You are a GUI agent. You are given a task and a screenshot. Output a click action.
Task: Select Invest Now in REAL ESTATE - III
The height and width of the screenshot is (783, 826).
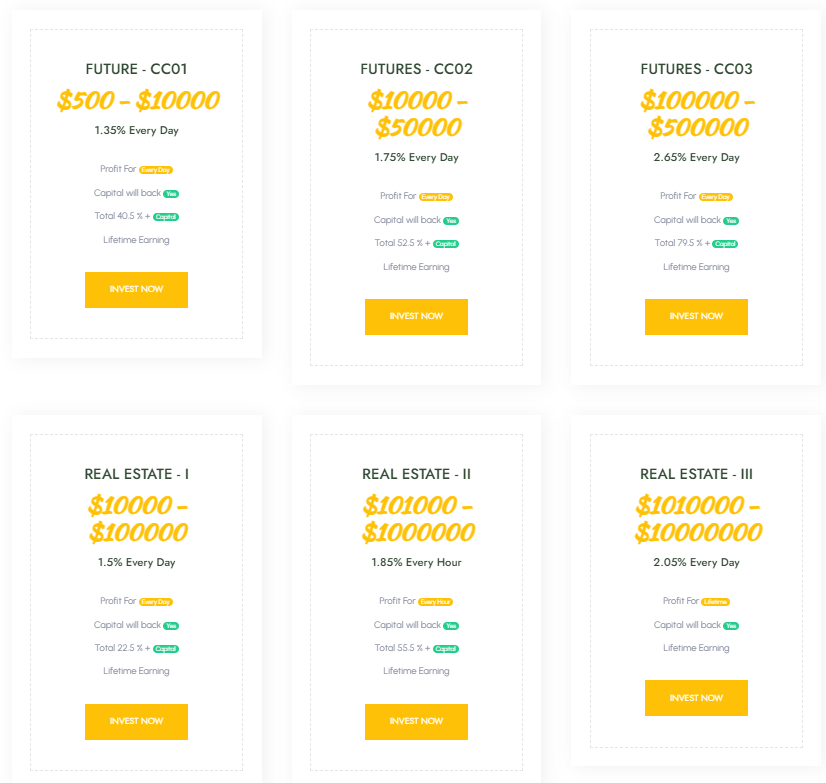click(x=696, y=698)
